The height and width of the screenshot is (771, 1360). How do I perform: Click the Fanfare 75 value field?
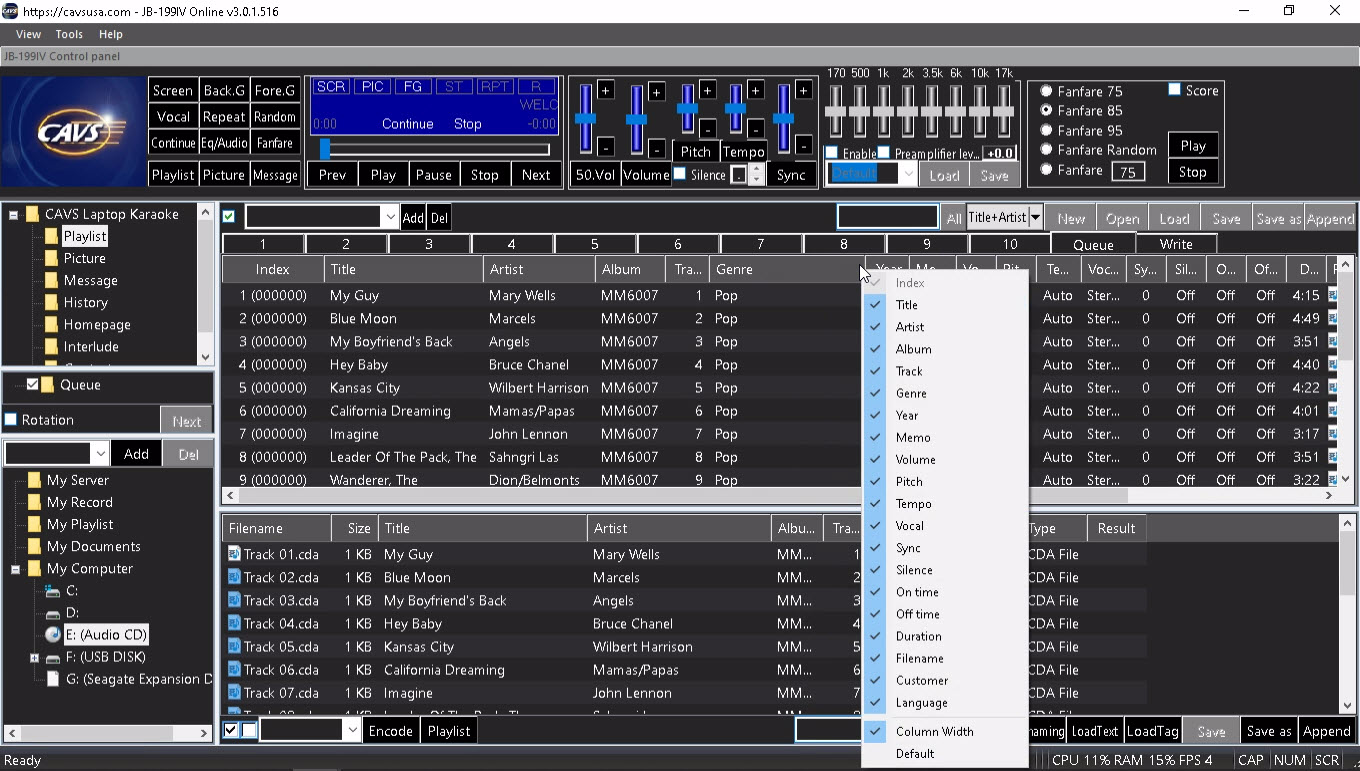click(1128, 171)
